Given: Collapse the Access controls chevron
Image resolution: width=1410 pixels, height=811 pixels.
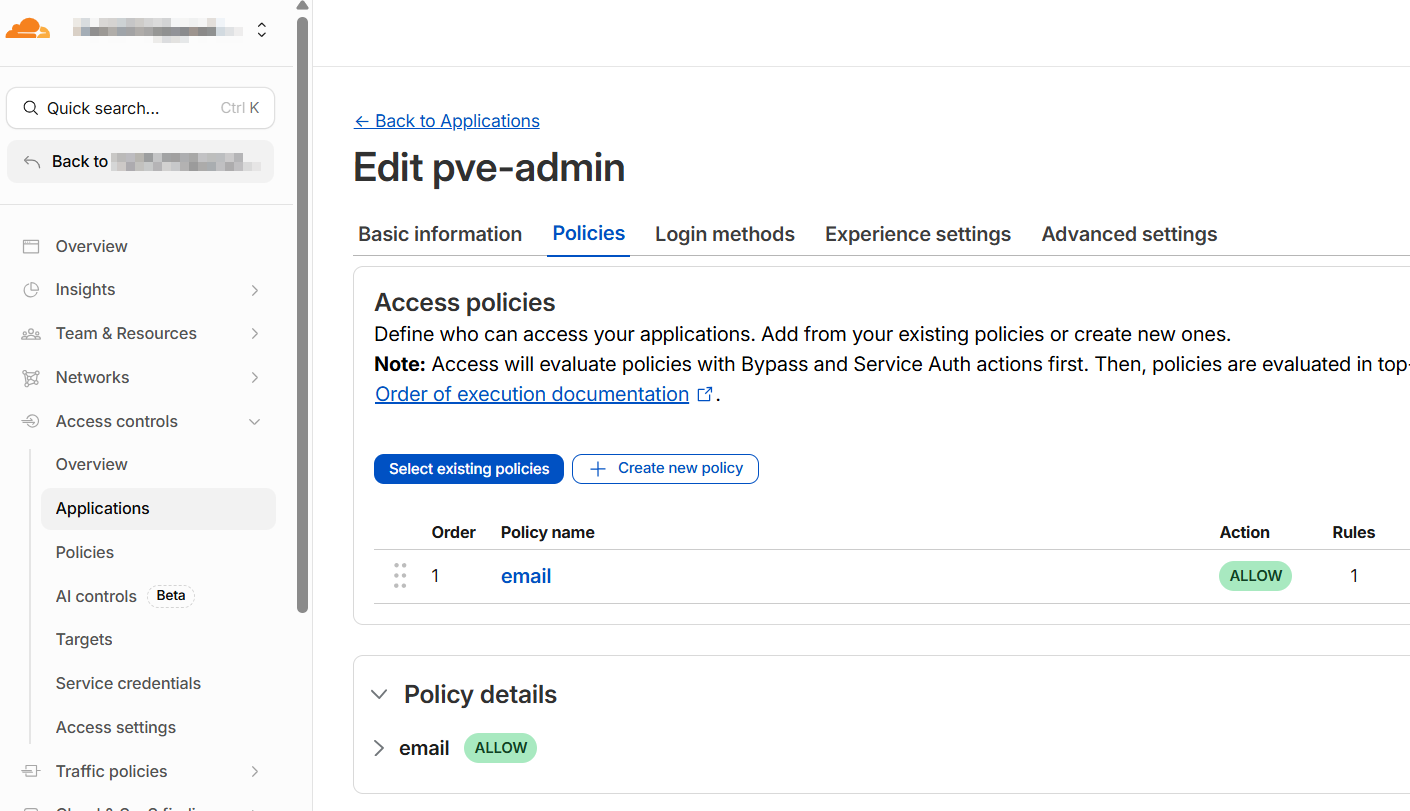Looking at the screenshot, I should coord(255,422).
